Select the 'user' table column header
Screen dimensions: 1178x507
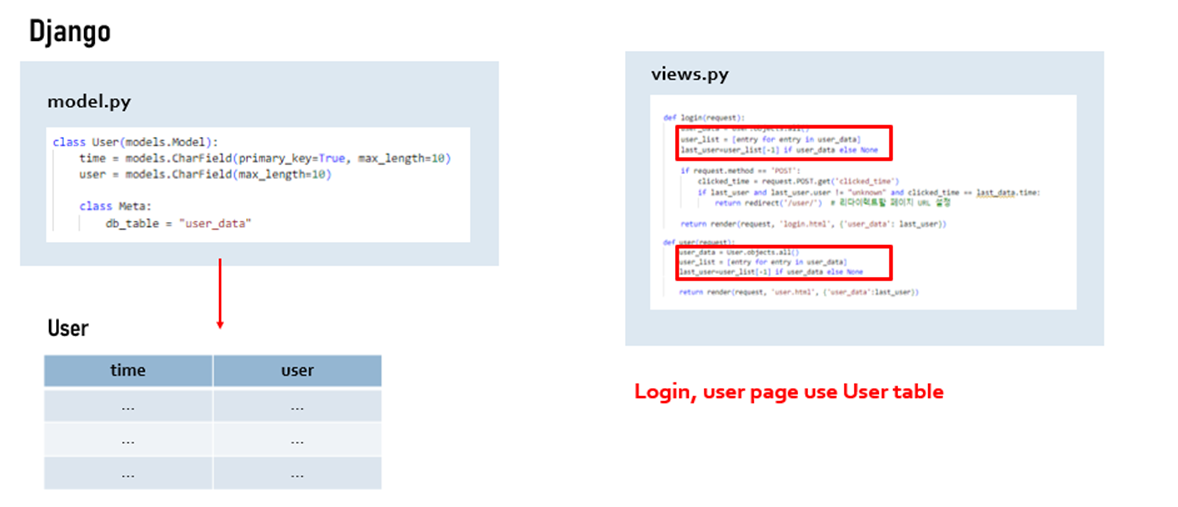click(298, 370)
